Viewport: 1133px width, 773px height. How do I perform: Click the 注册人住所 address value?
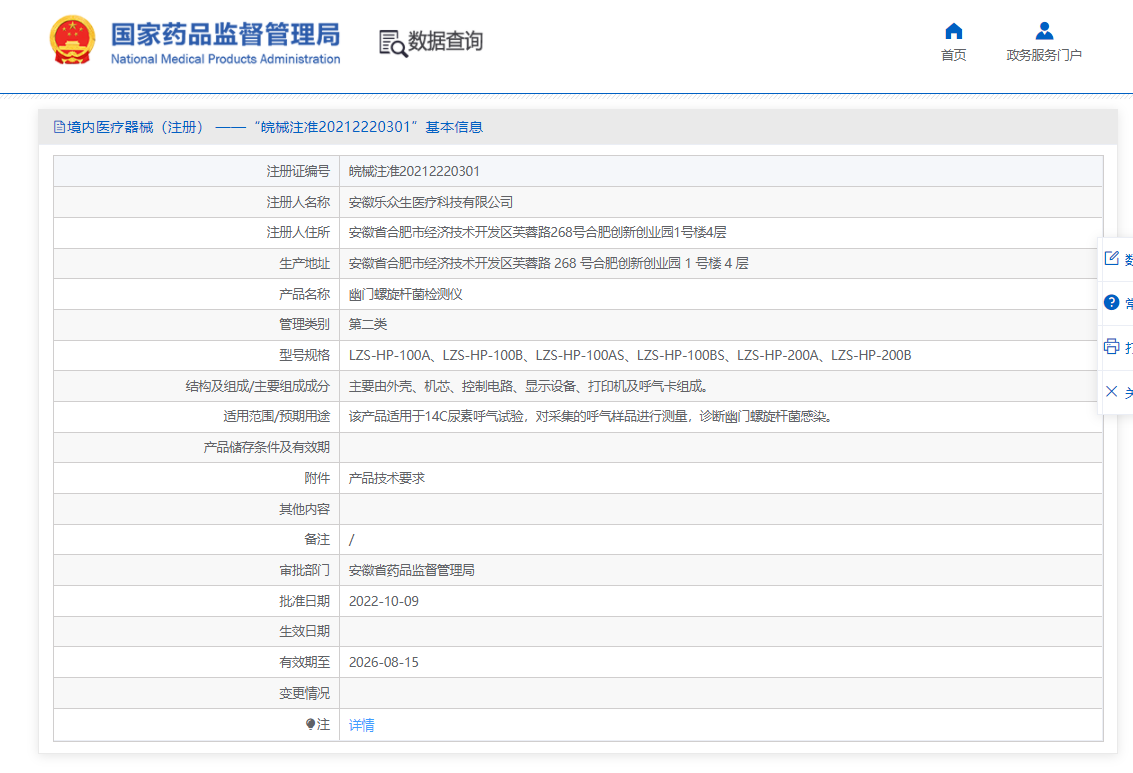point(538,233)
